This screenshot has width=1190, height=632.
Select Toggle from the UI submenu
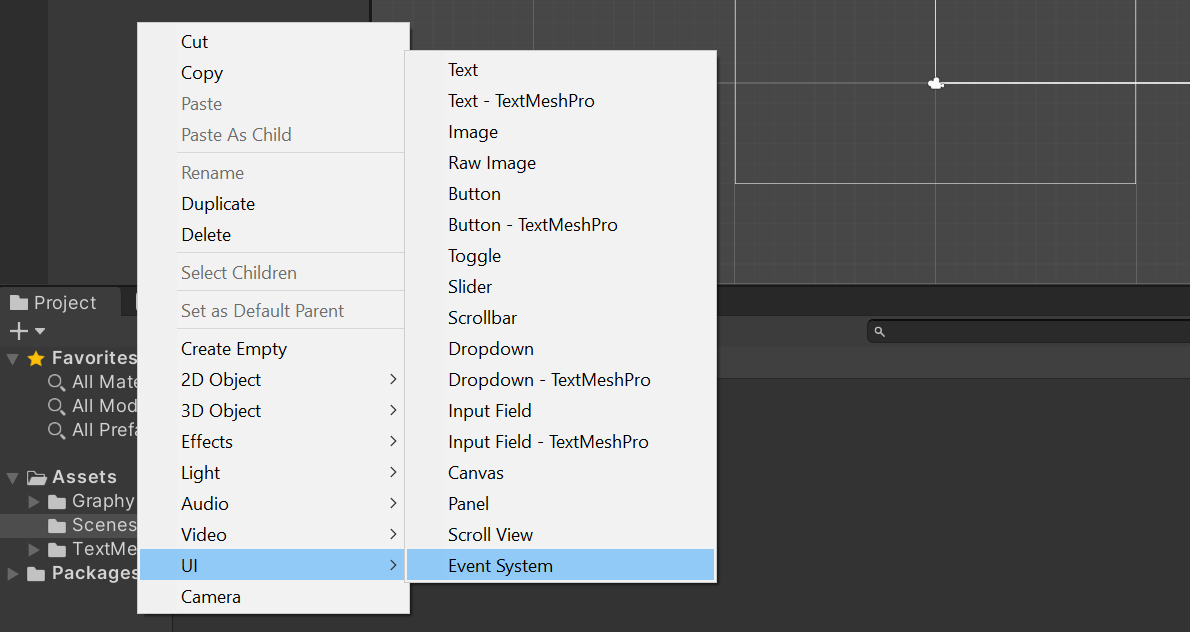click(474, 256)
